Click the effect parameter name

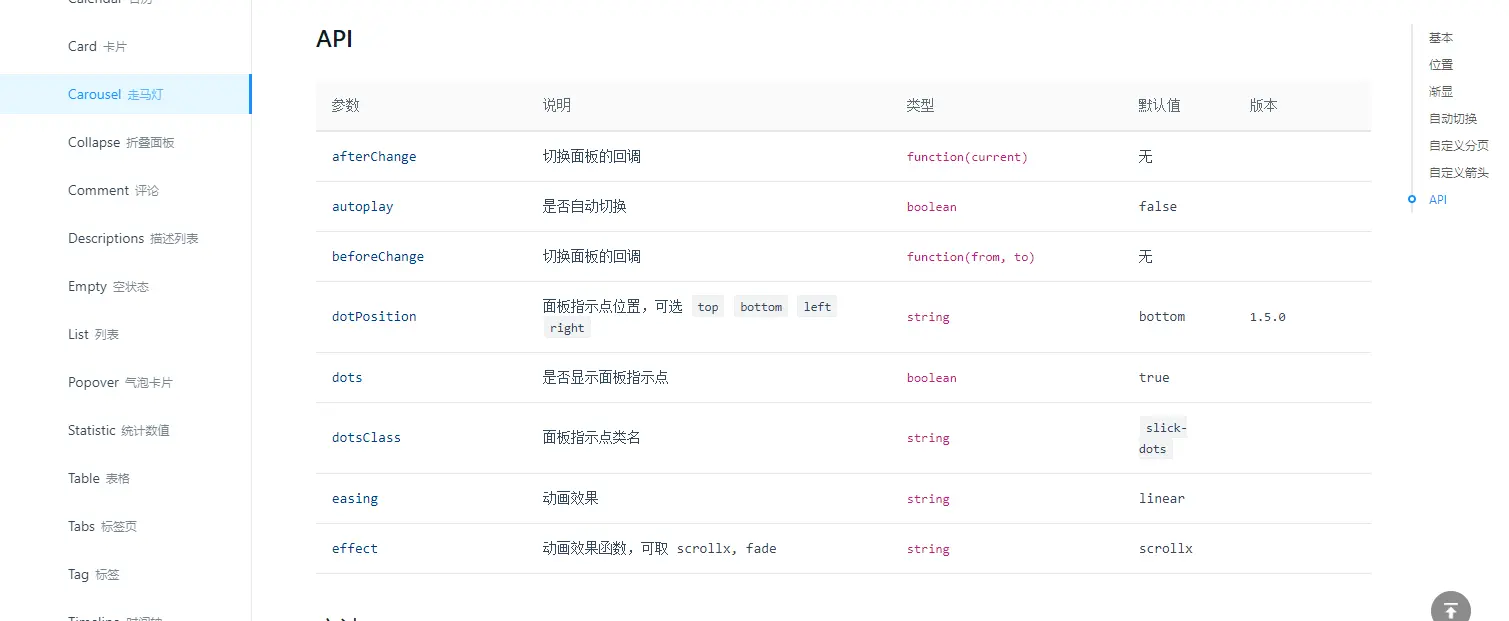355,549
